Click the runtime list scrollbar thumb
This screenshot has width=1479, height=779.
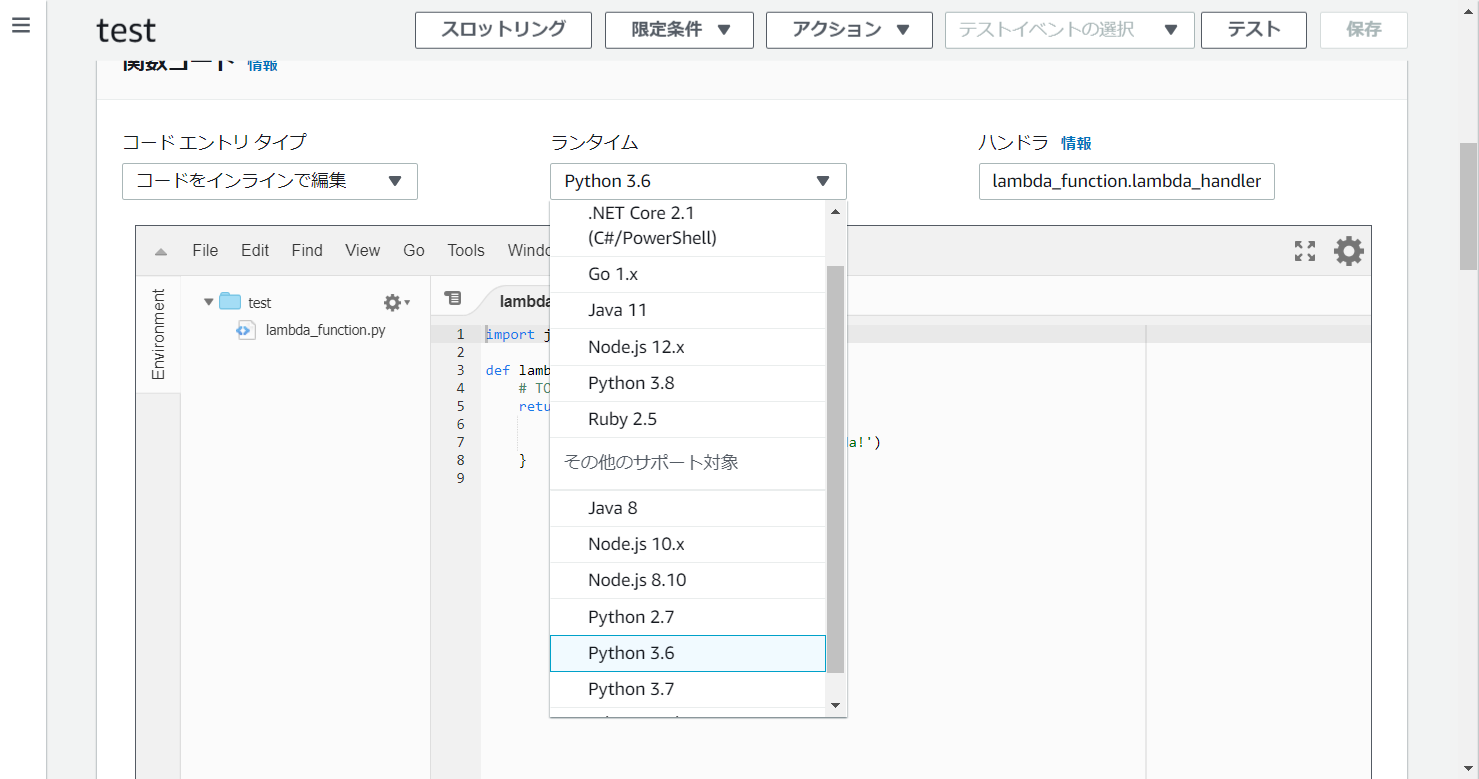(835, 470)
